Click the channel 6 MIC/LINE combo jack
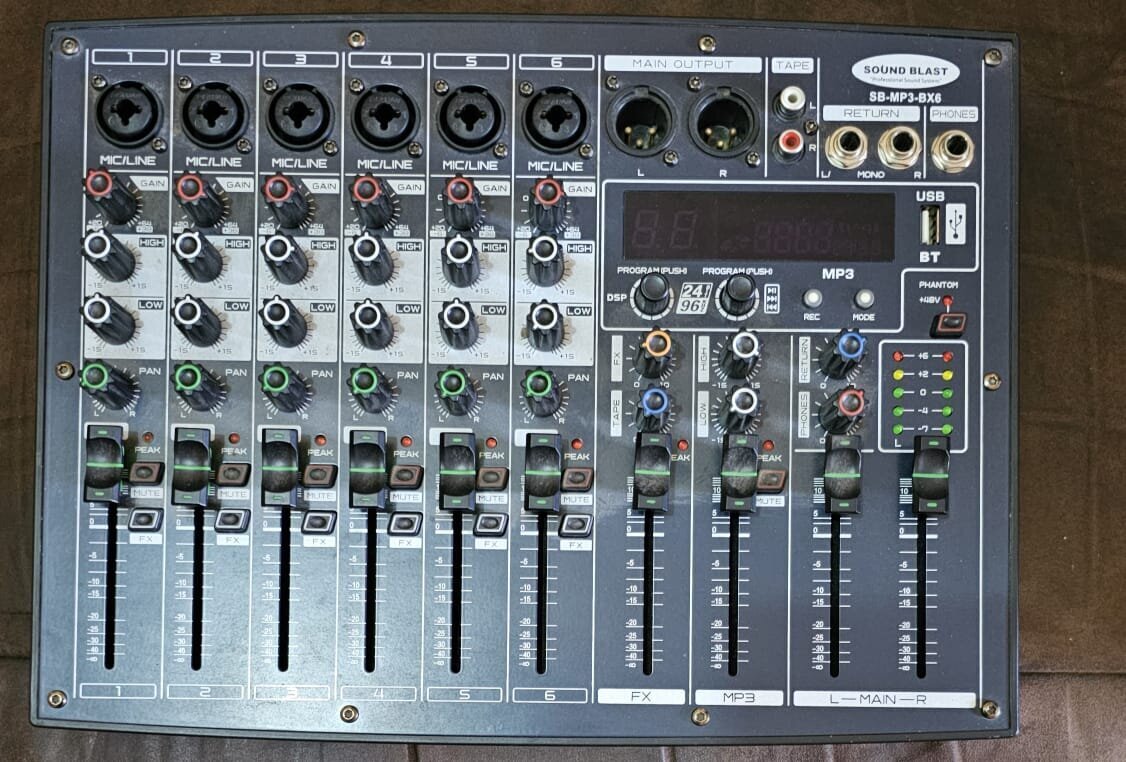Screen dimensions: 1126x762 coord(555,119)
